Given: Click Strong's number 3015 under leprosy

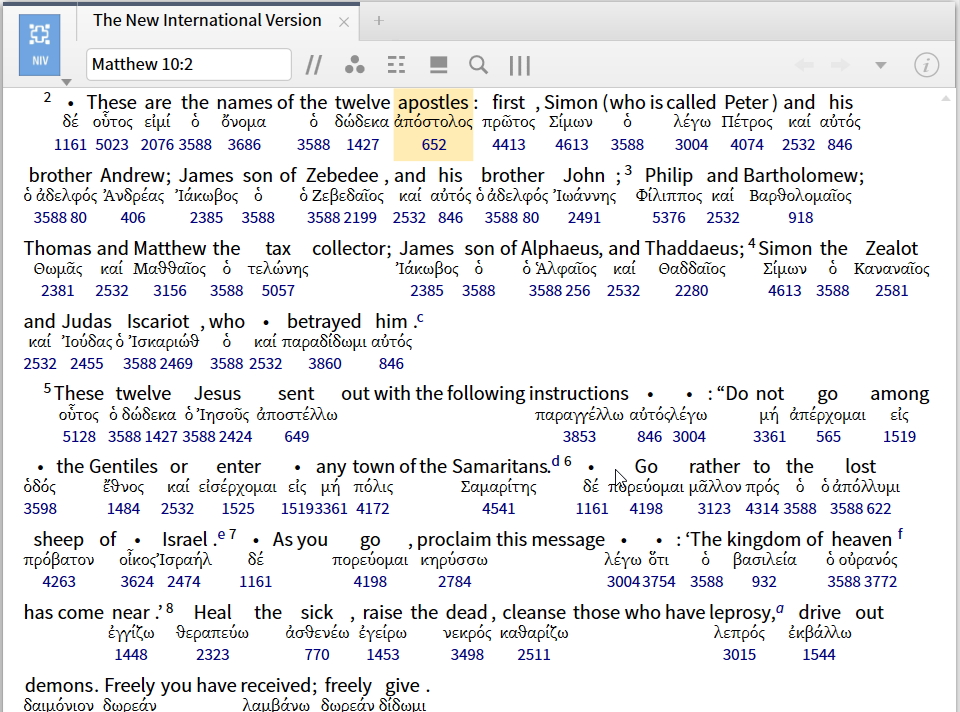Looking at the screenshot, I should coord(739,654).
